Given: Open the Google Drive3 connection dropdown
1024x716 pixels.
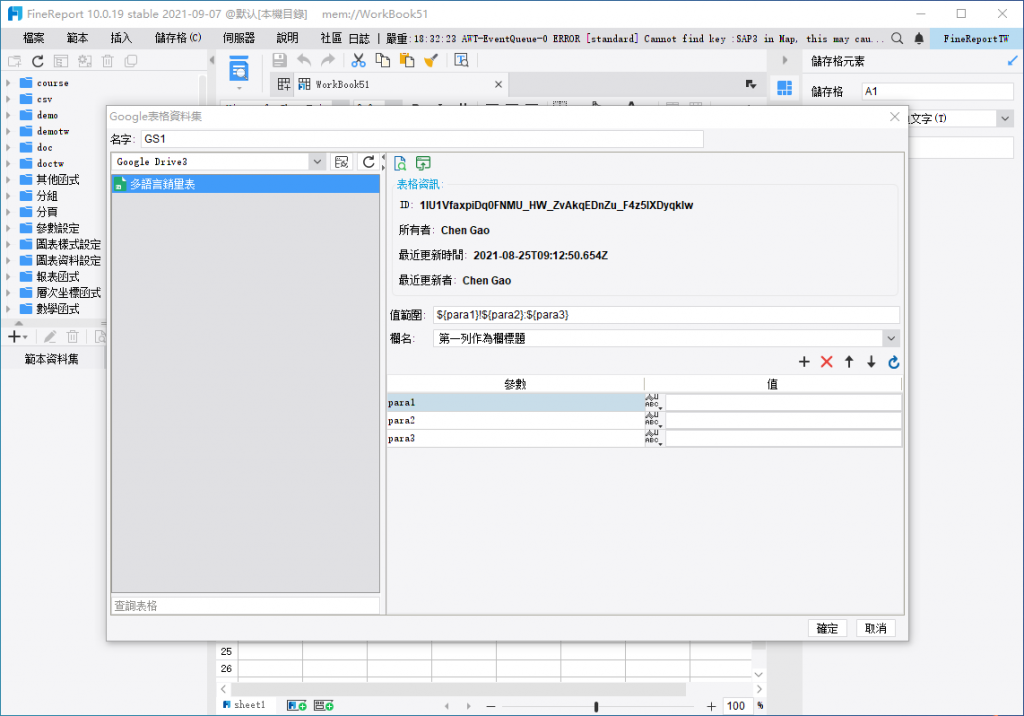Looking at the screenshot, I should [317, 161].
